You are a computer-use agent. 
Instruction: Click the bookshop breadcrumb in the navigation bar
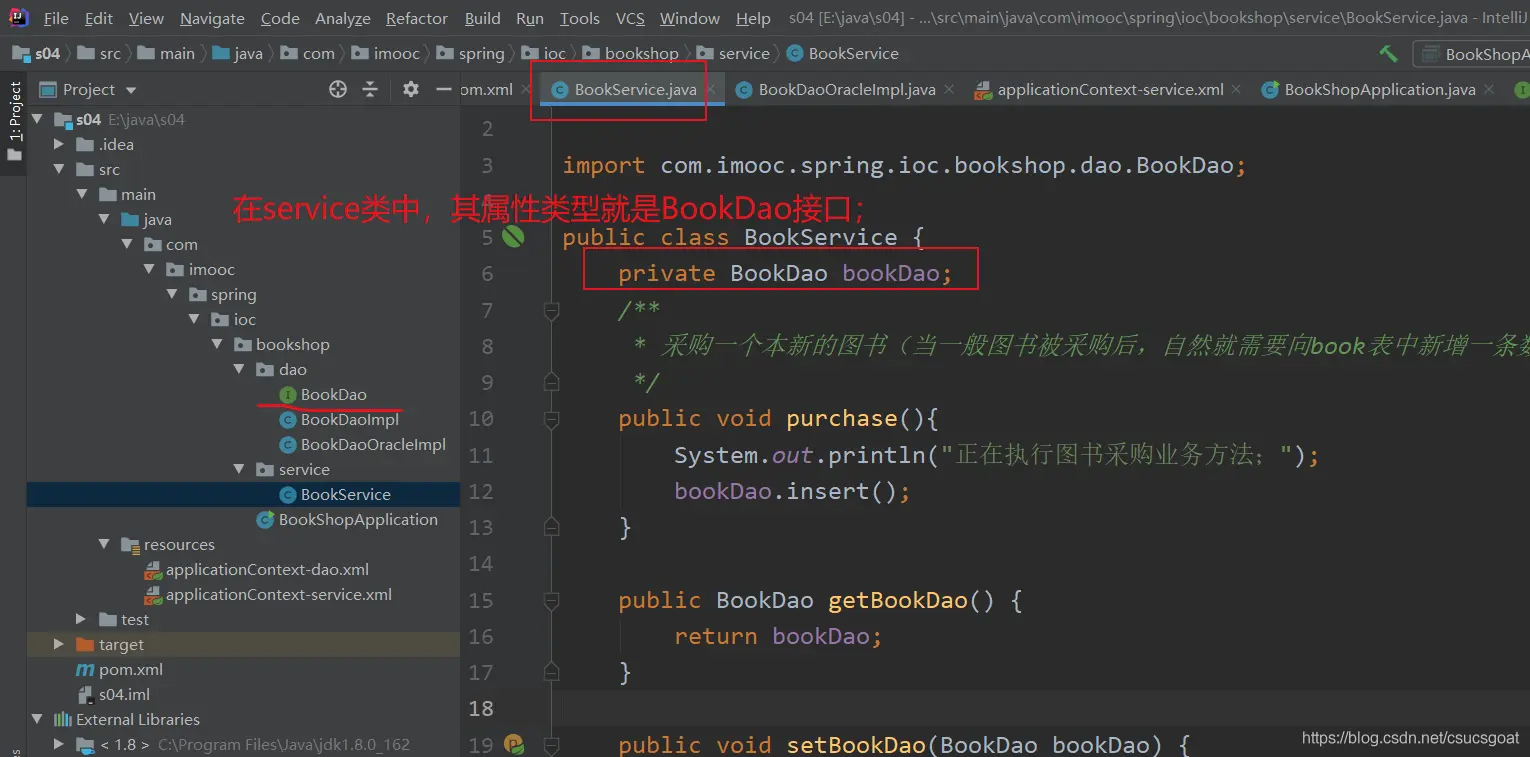click(641, 54)
